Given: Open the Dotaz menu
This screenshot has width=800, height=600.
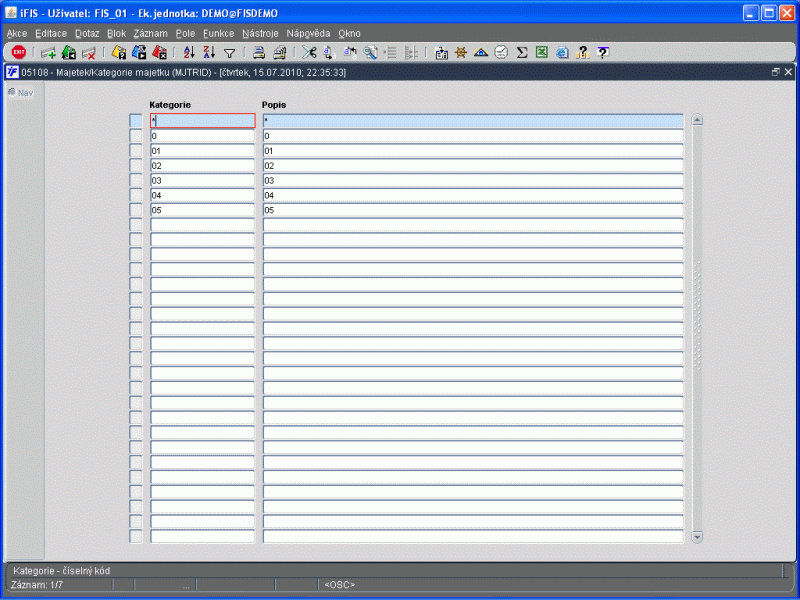Looking at the screenshot, I should pyautogui.click(x=87, y=33).
